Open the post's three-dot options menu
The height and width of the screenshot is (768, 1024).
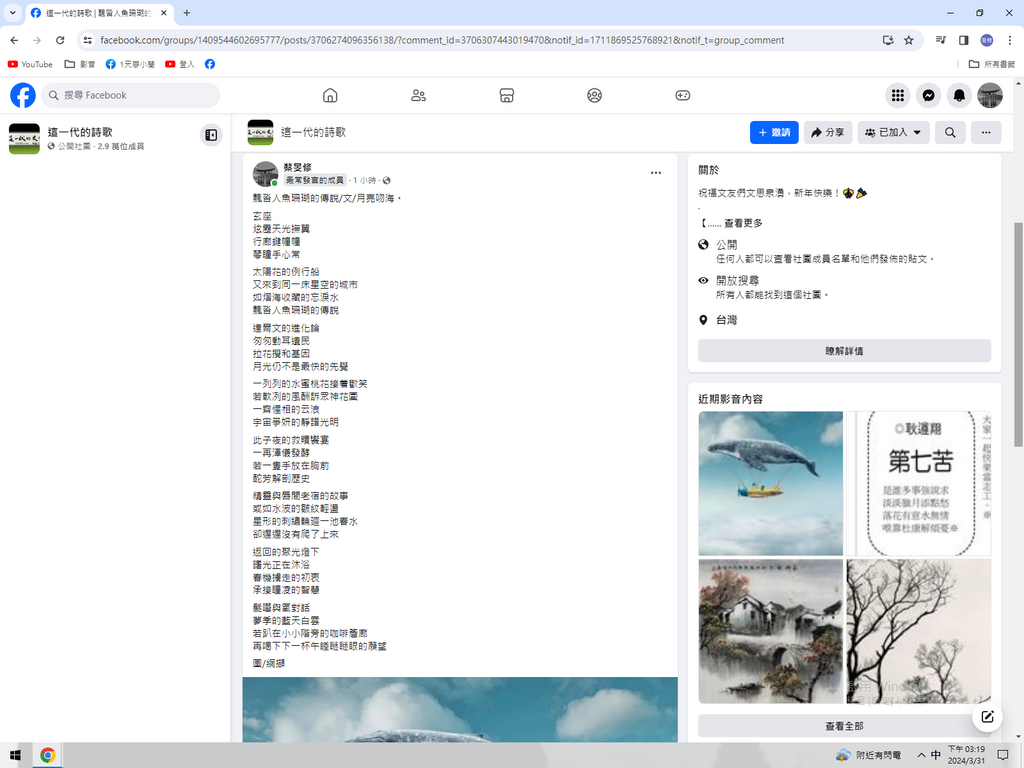[656, 173]
